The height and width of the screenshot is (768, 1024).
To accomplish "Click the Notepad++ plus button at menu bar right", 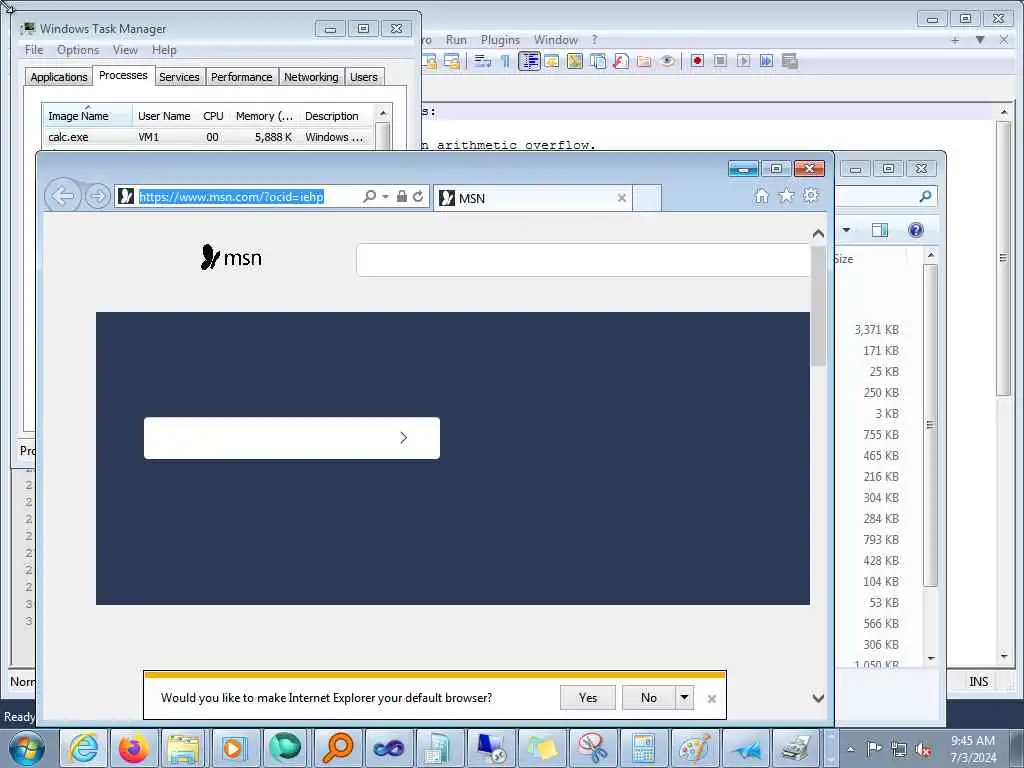I will (x=955, y=40).
